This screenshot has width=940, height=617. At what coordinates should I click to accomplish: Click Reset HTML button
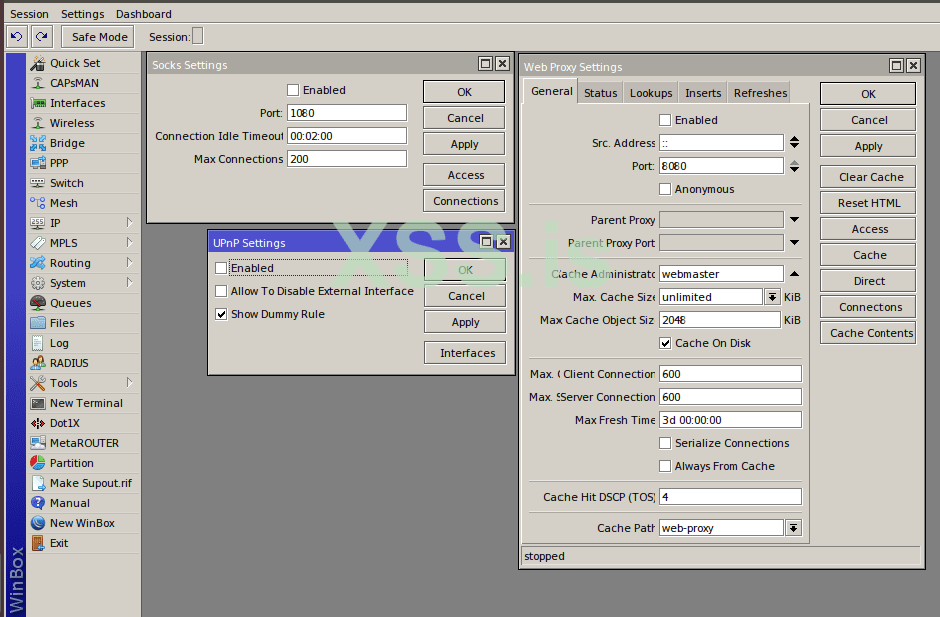(868, 203)
